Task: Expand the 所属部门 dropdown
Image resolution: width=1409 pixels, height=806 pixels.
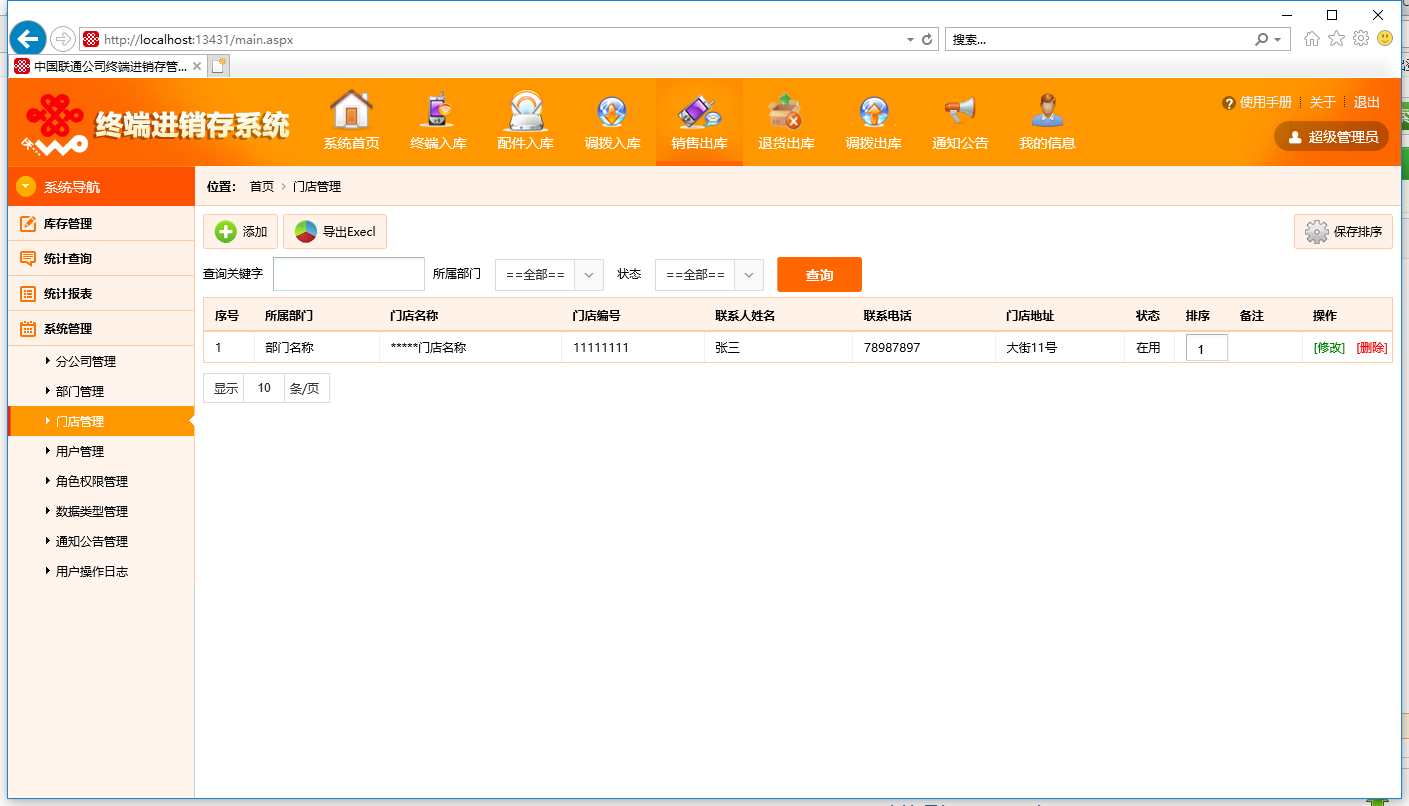Action: coord(549,275)
